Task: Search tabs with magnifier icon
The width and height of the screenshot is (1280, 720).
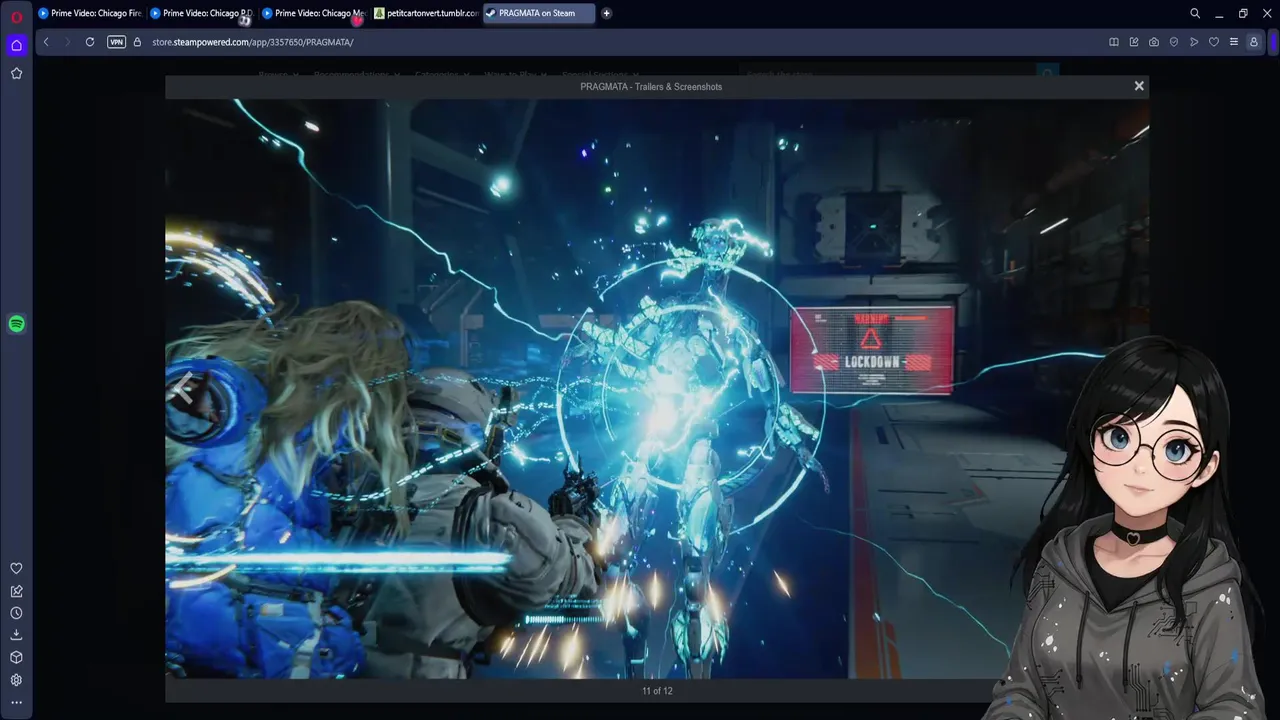Action: tap(1195, 13)
